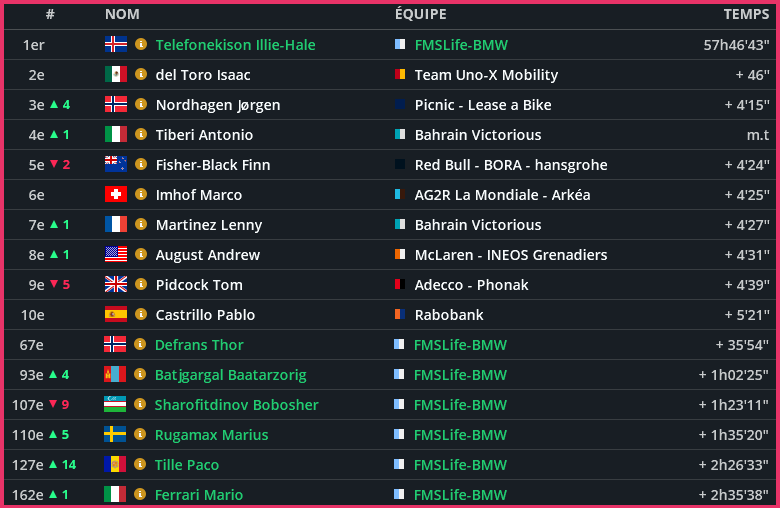Click info icon next to del Toro Isaac
This screenshot has height=508, width=780.
click(x=141, y=75)
